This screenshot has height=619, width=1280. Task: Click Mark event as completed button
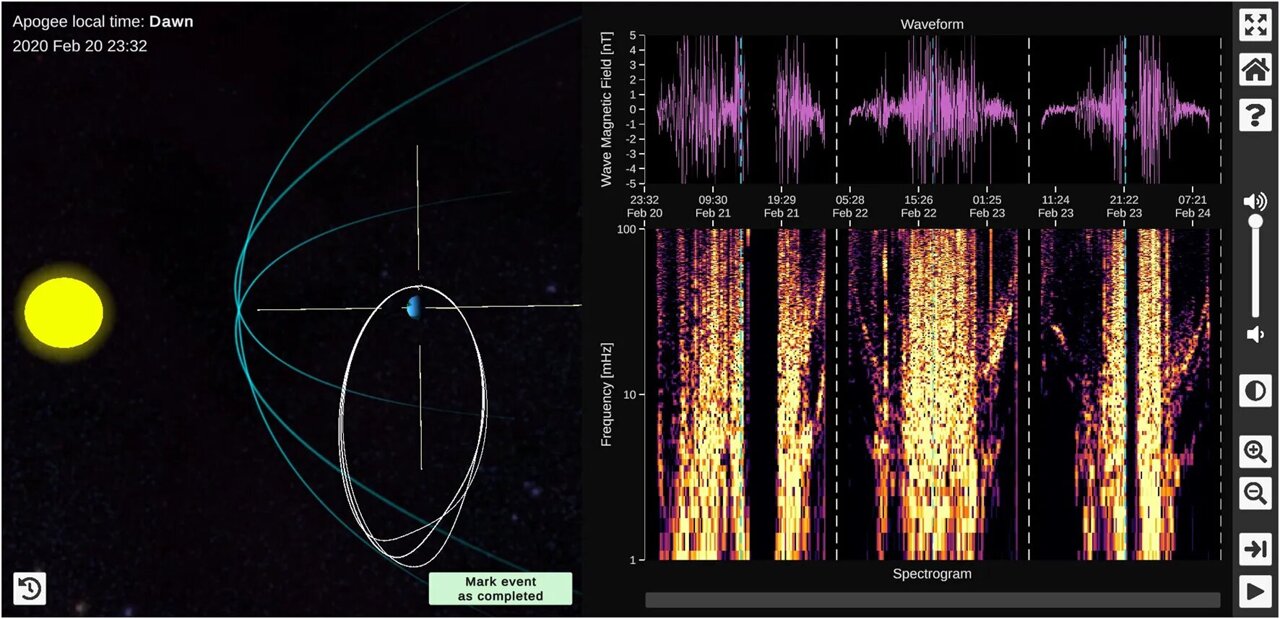pyautogui.click(x=500, y=589)
